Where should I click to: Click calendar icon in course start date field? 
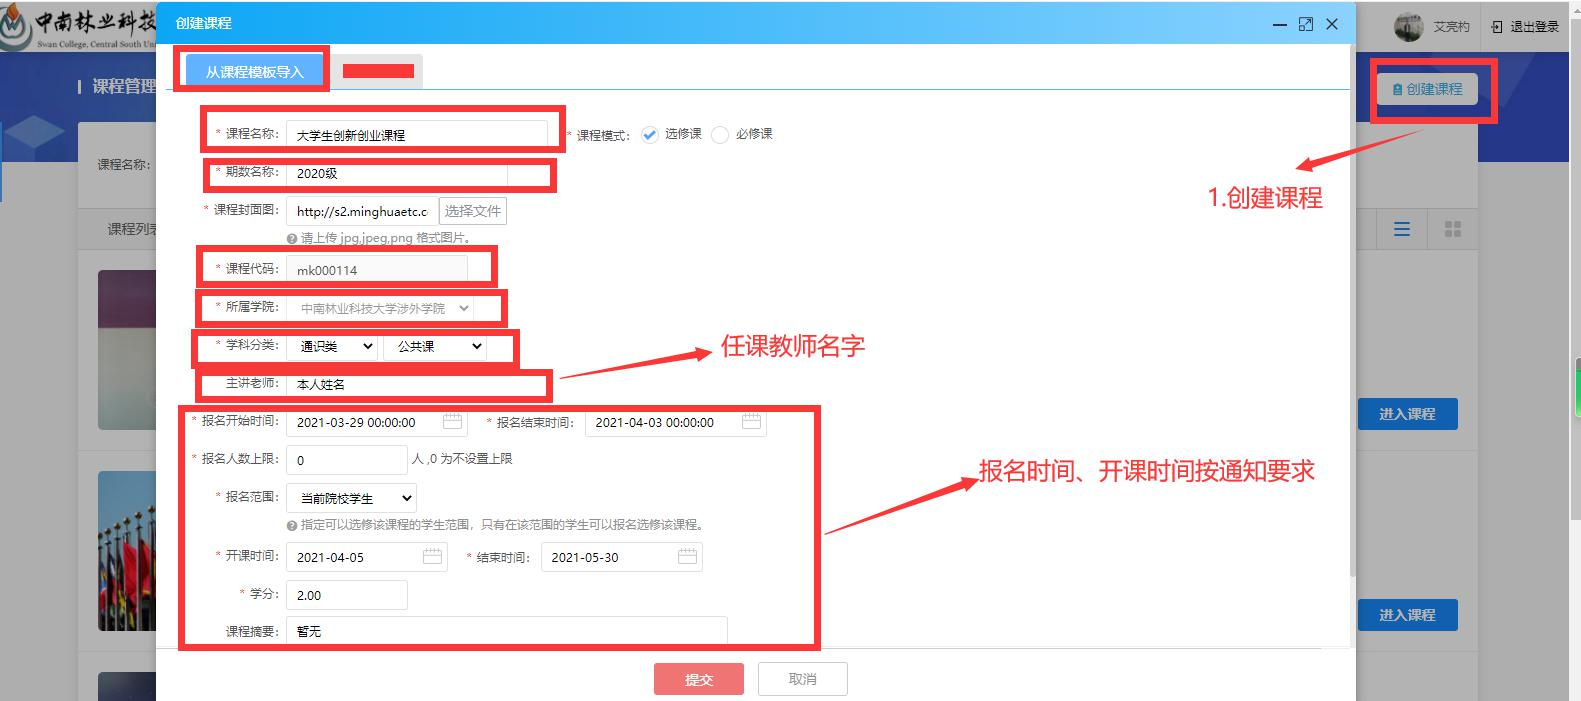[x=432, y=557]
